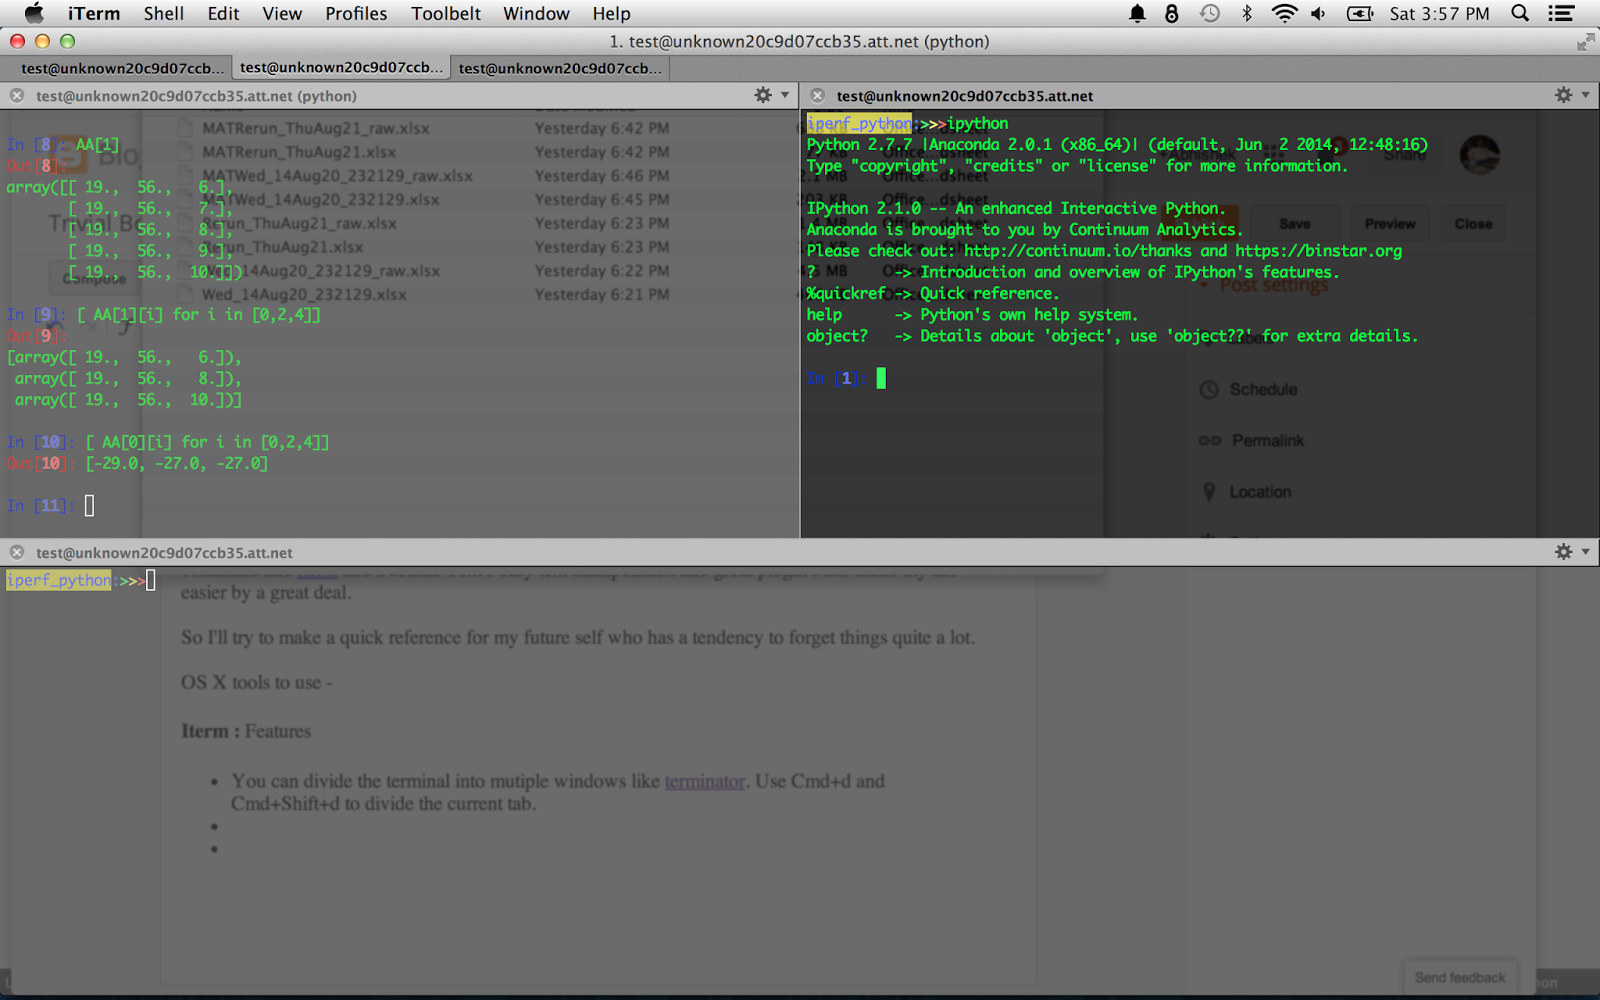Click the %quickref line in ipython banner
The height and width of the screenshot is (1000, 1600).
(x=932, y=293)
